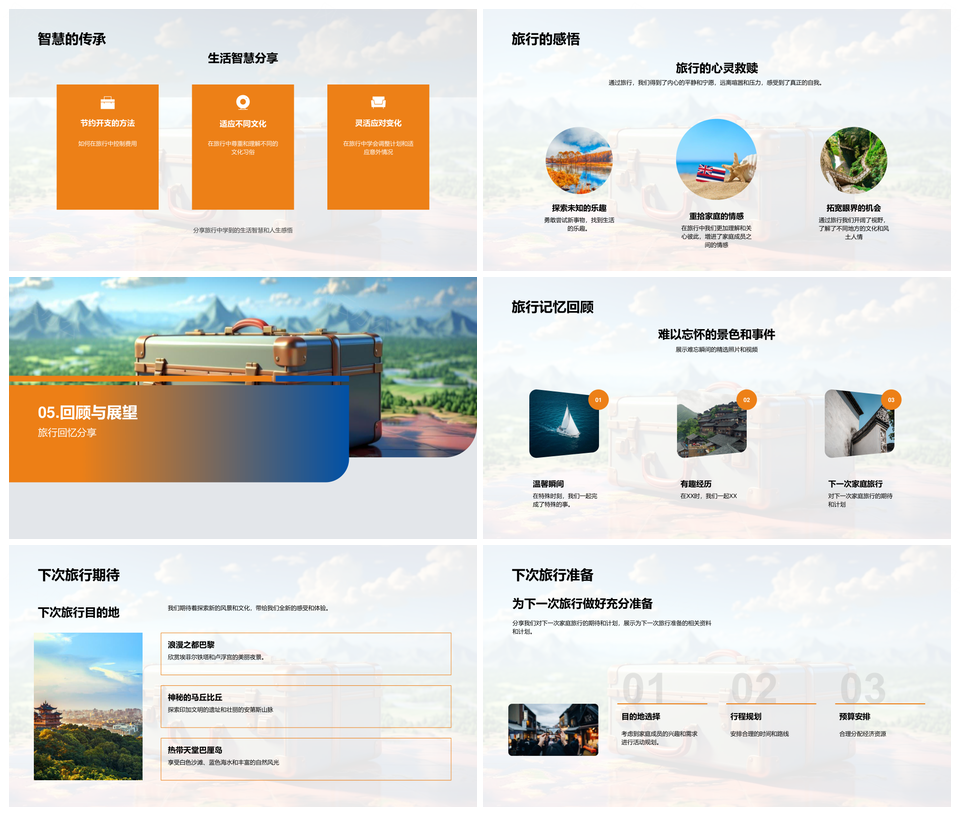Open the circular autumn lake photo
The height and width of the screenshot is (816, 960).
tap(578, 160)
